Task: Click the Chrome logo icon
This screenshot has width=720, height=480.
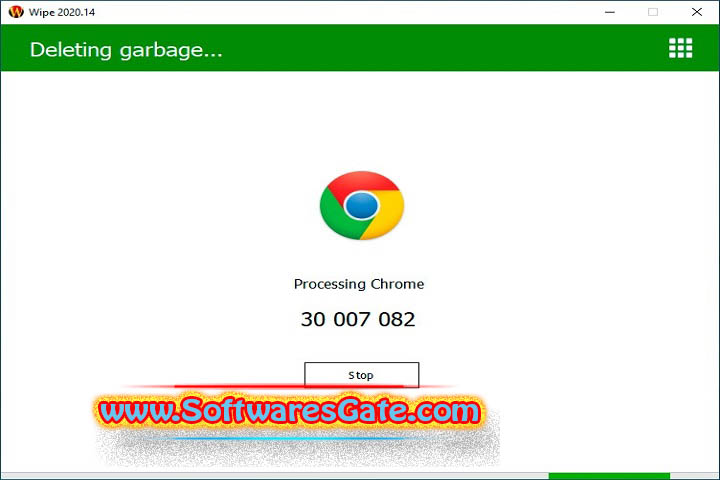Action: pyautogui.click(x=362, y=205)
